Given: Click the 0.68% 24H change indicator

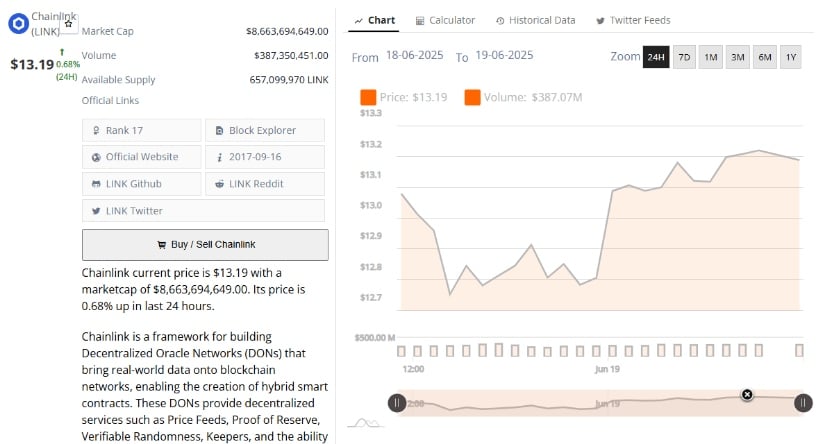Looking at the screenshot, I should (x=67, y=65).
